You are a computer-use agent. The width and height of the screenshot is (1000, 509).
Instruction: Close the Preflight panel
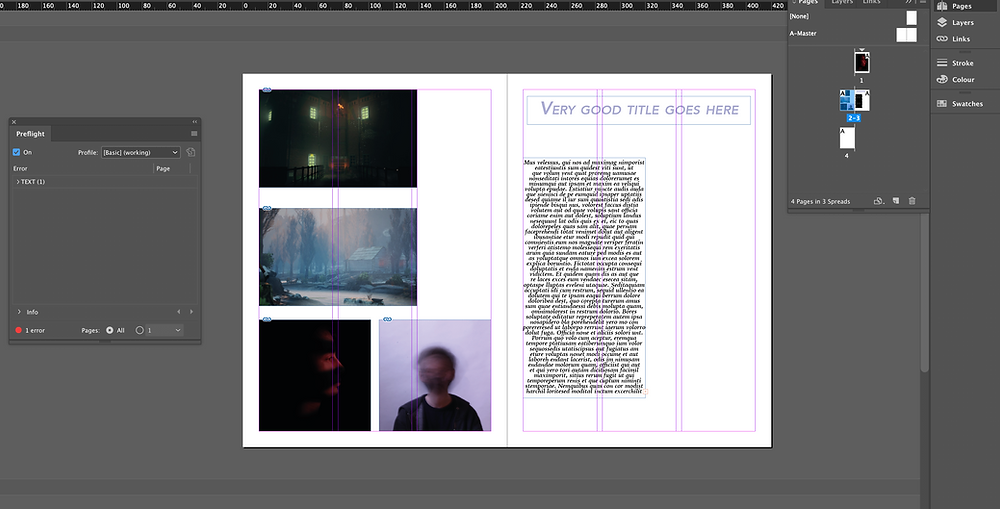(x=14, y=122)
